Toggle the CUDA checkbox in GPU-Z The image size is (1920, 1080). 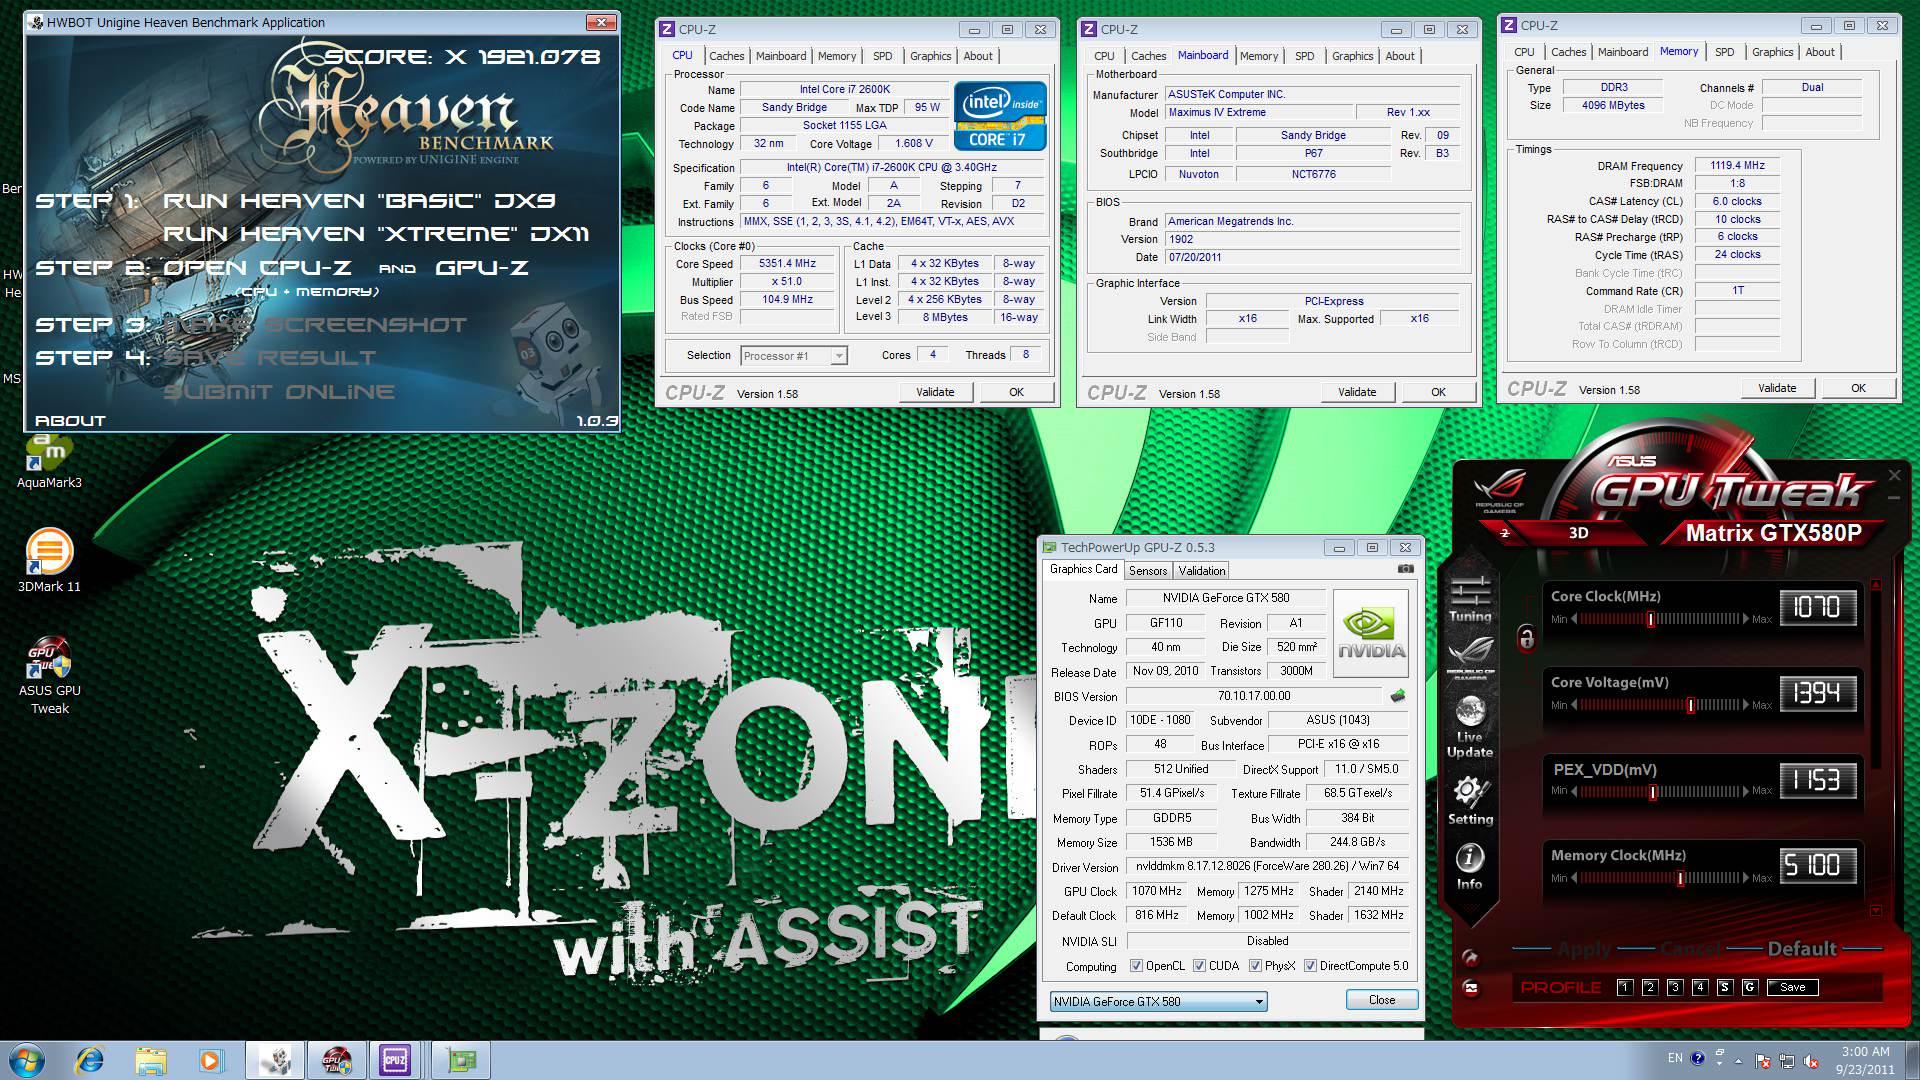pos(1199,966)
